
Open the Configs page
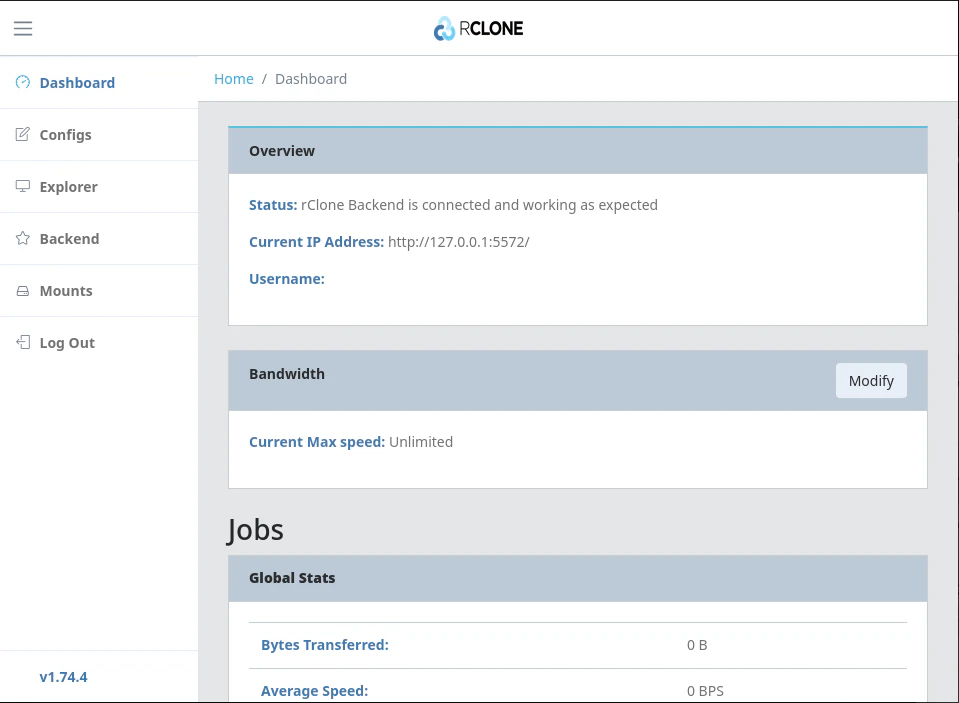[99, 135]
